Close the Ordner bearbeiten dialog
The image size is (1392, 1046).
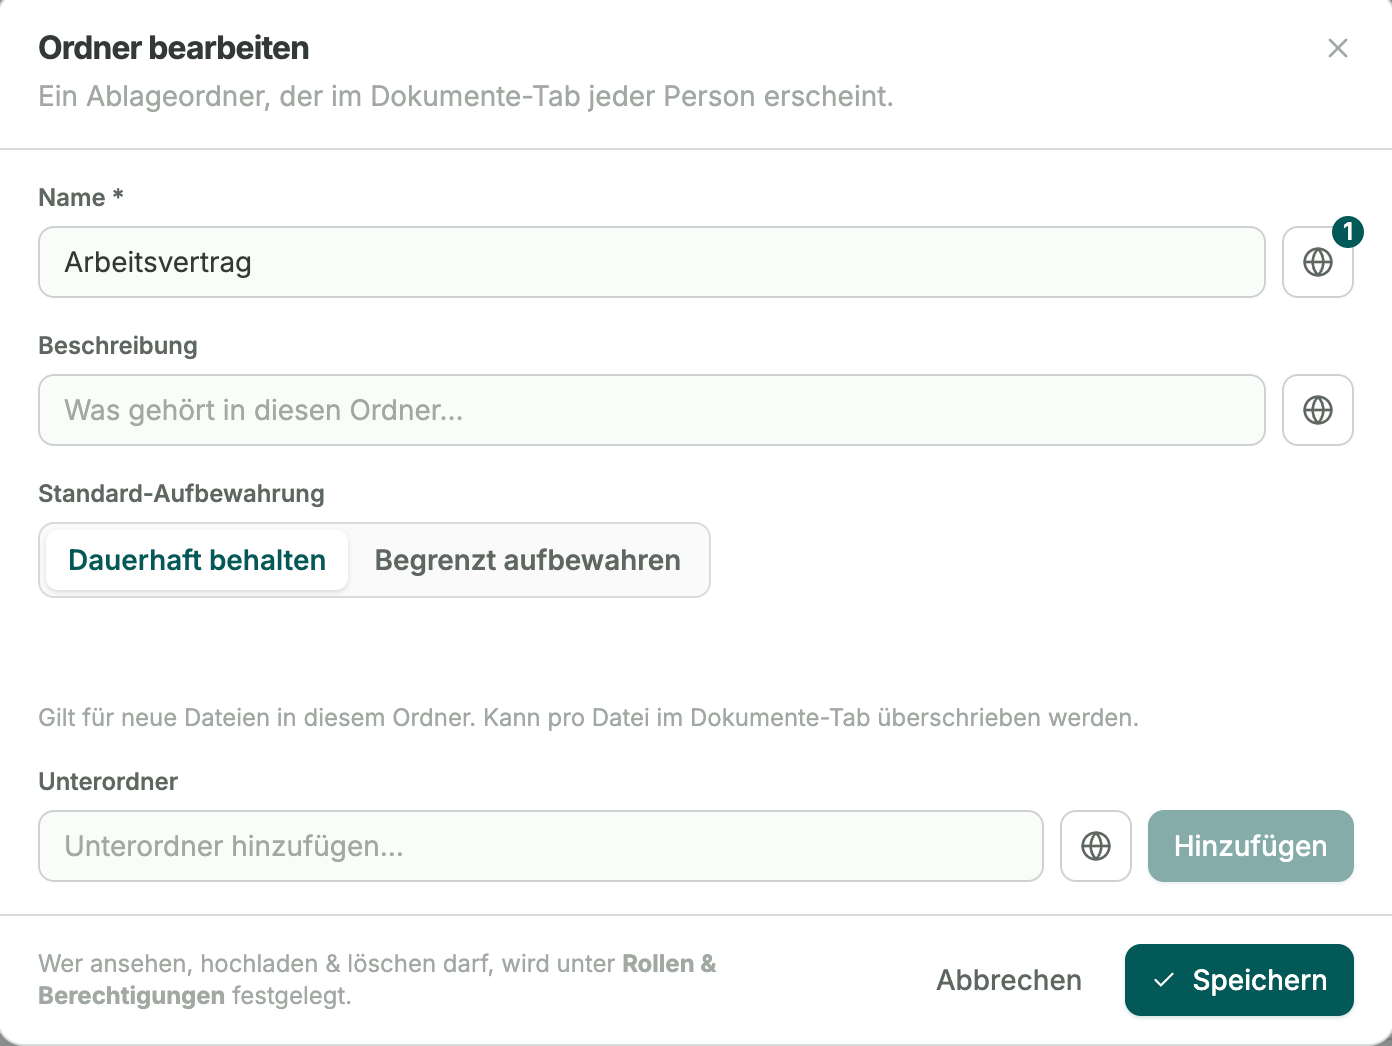tap(1337, 48)
